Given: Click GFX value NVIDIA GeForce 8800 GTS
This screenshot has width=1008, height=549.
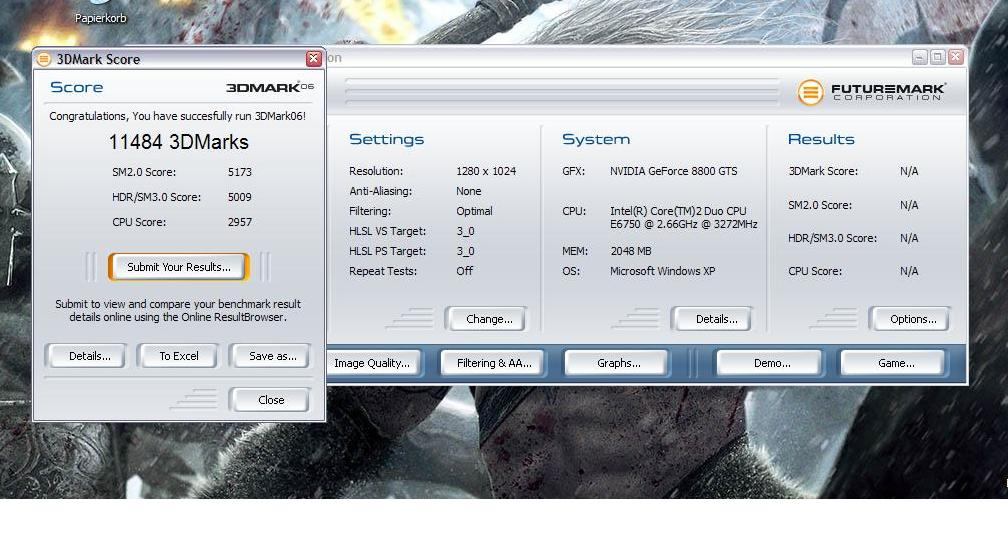Looking at the screenshot, I should [x=674, y=172].
